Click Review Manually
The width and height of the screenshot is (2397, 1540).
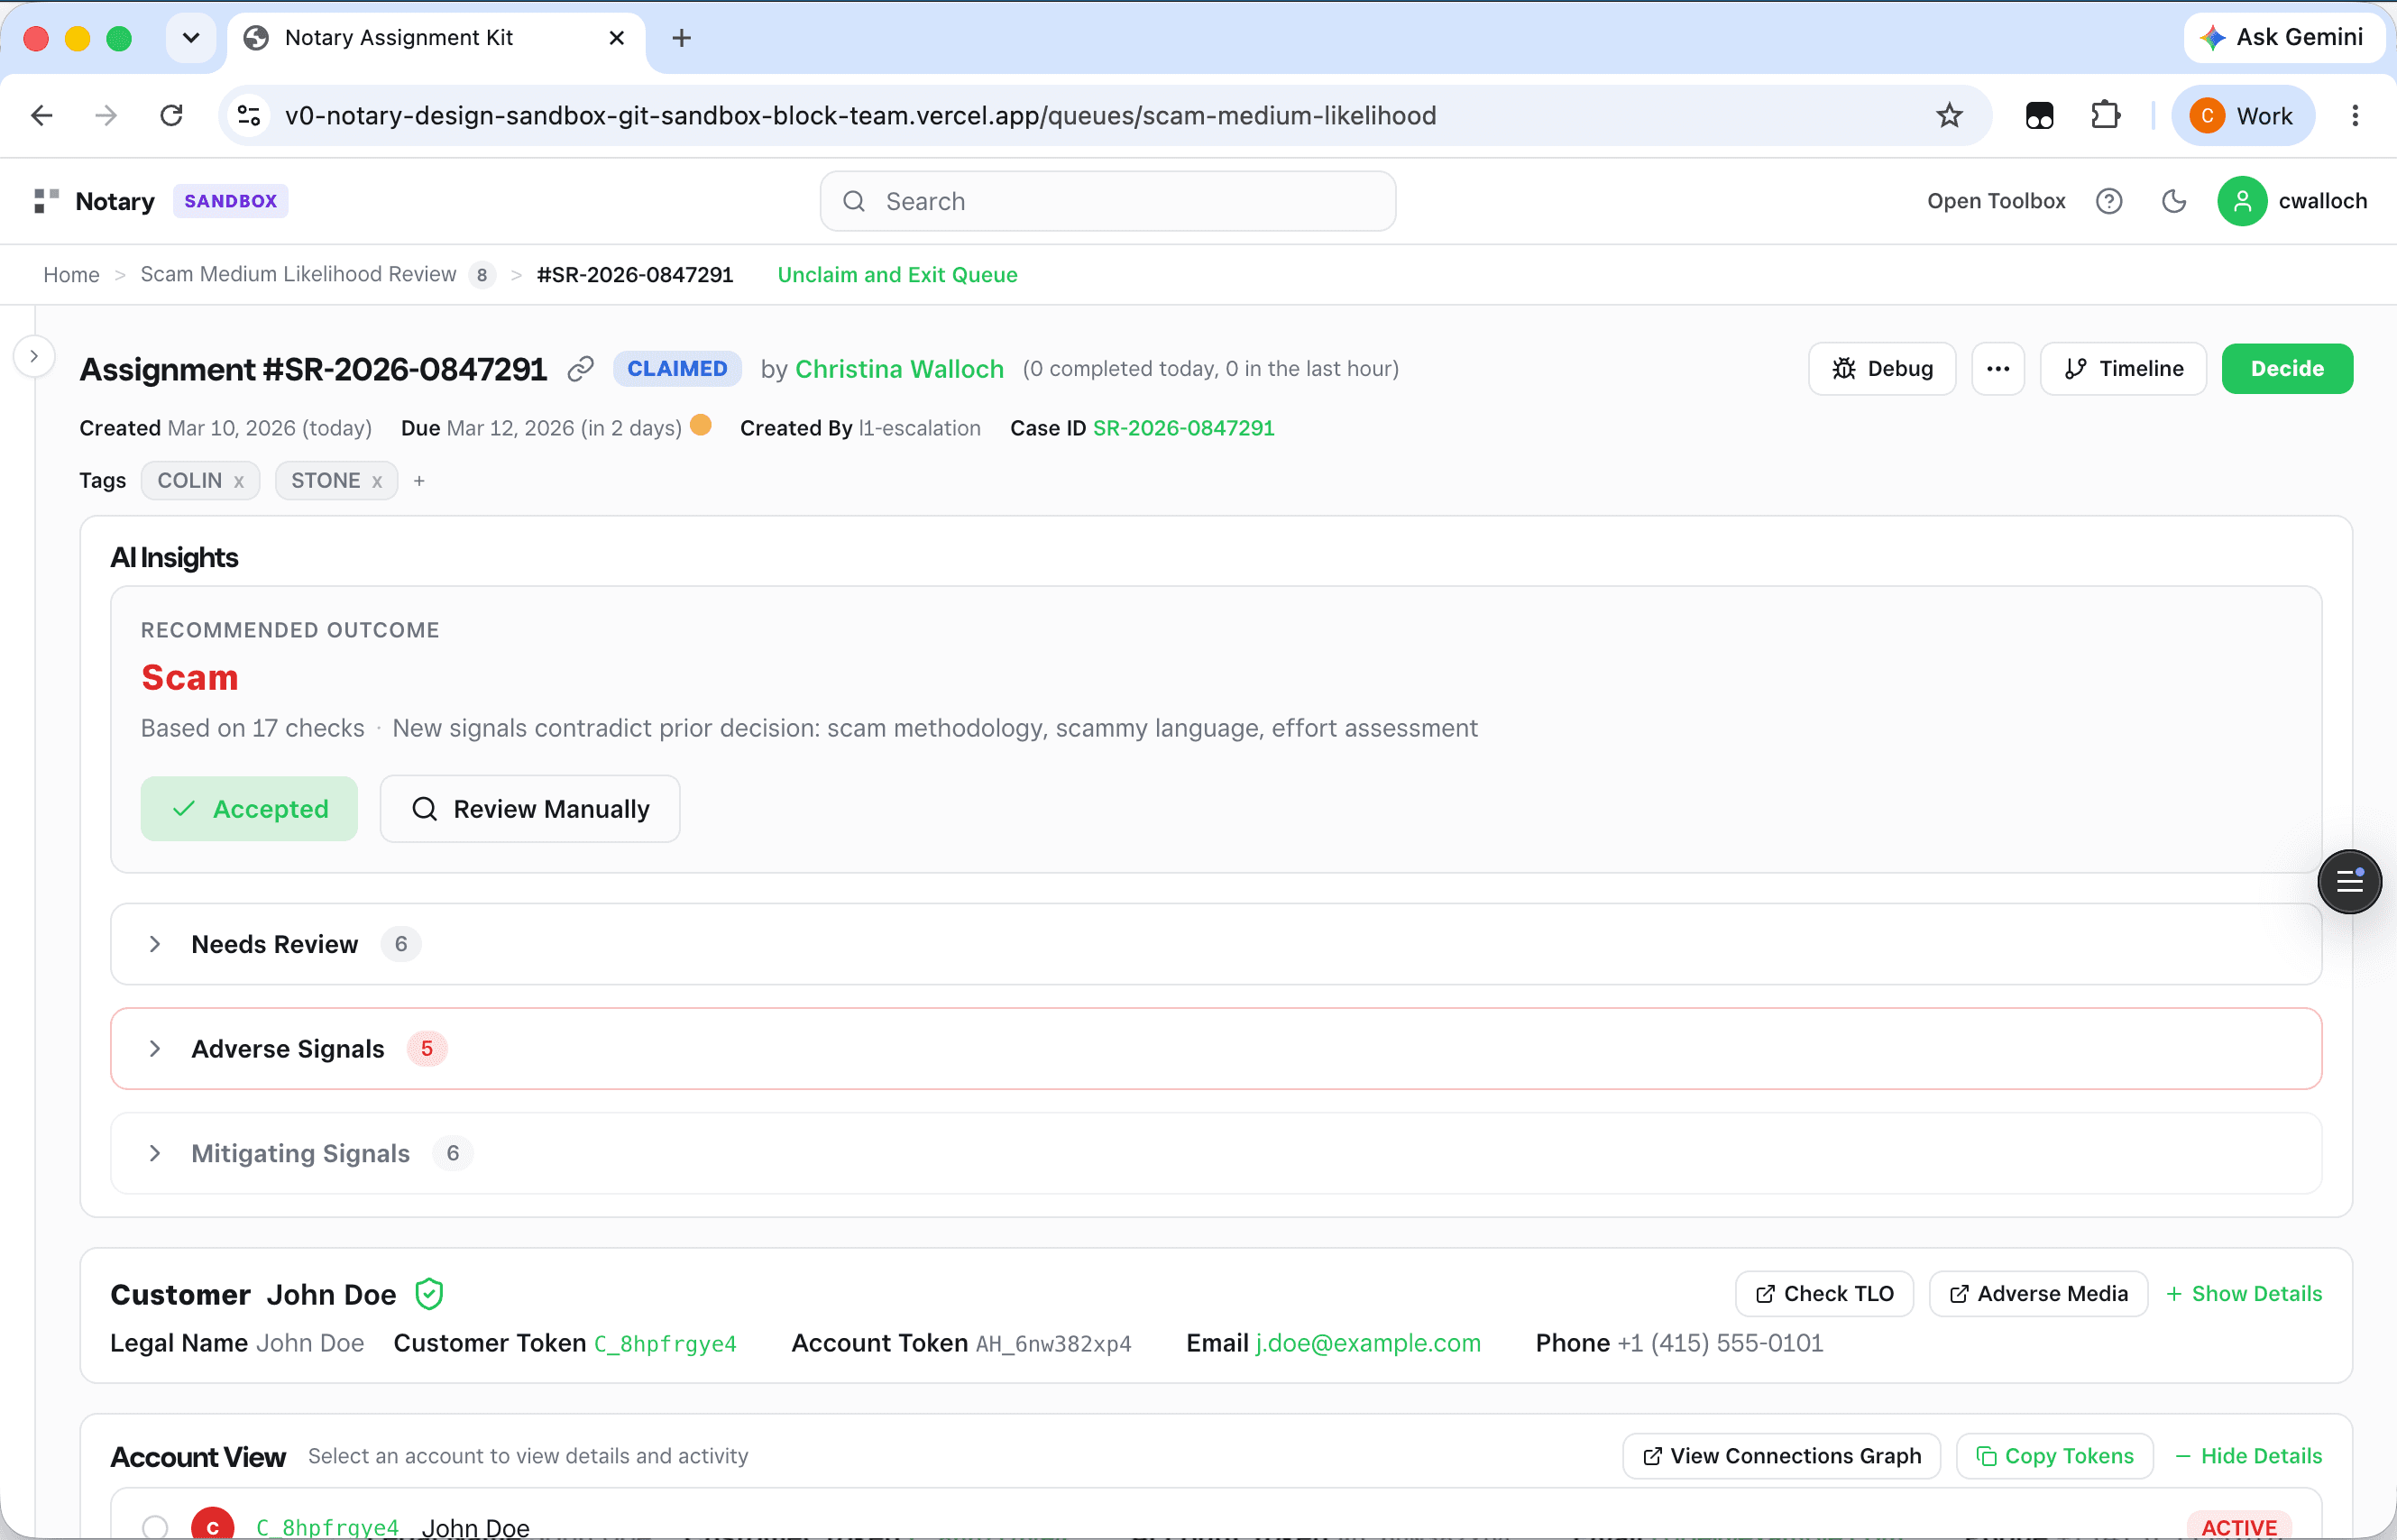click(x=530, y=808)
